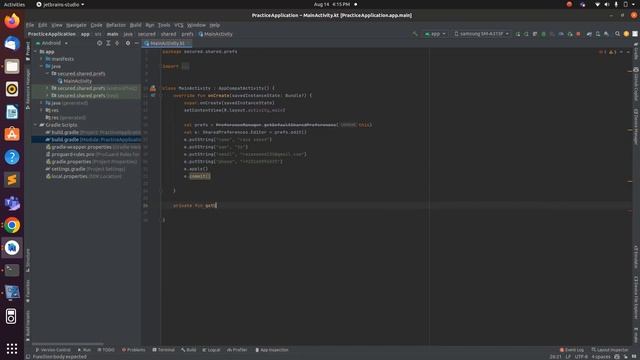Viewport: 640px width, 360px height.
Task: Open the File menu
Action: click(30, 25)
